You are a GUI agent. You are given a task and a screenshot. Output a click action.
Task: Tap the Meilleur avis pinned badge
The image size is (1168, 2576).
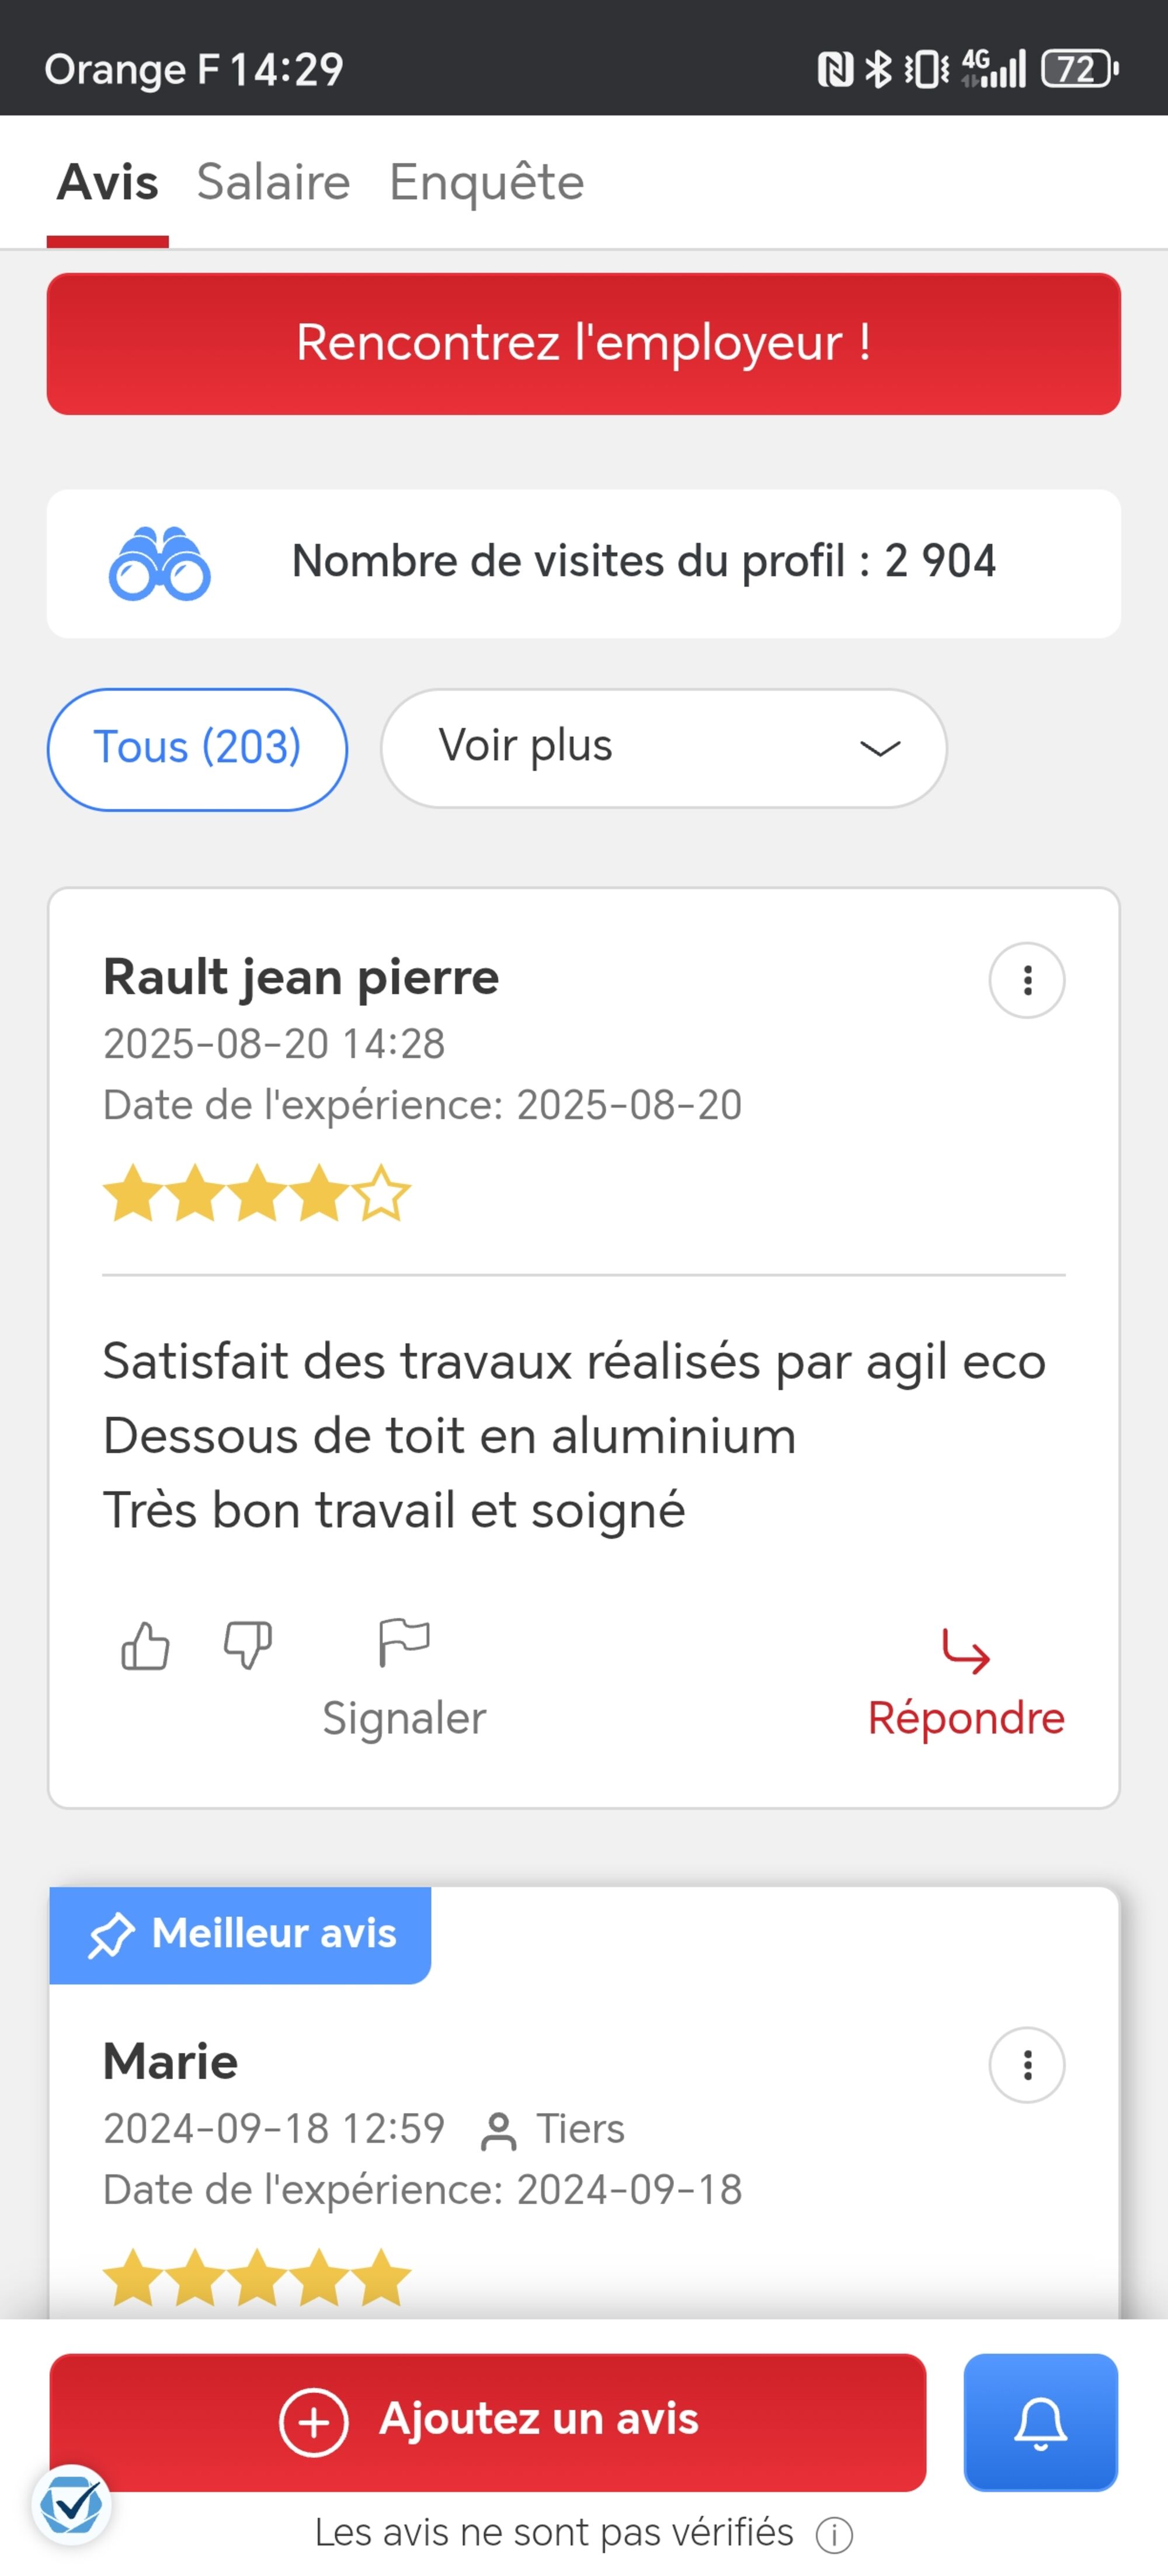240,1934
